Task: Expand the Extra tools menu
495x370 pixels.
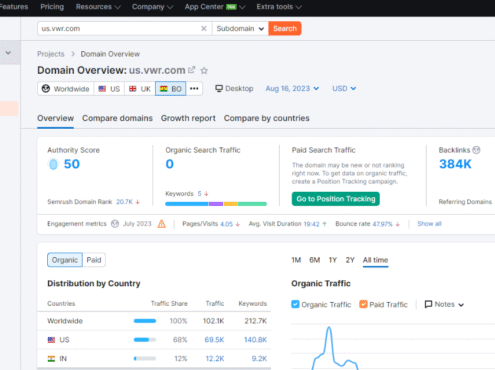Action: click(279, 7)
